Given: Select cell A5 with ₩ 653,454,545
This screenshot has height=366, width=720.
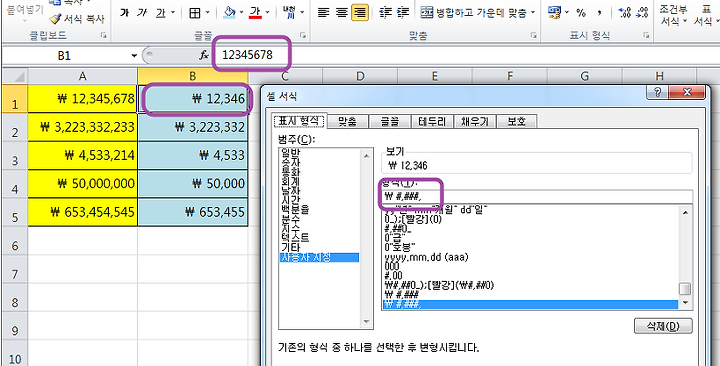Looking at the screenshot, I should tap(83, 212).
